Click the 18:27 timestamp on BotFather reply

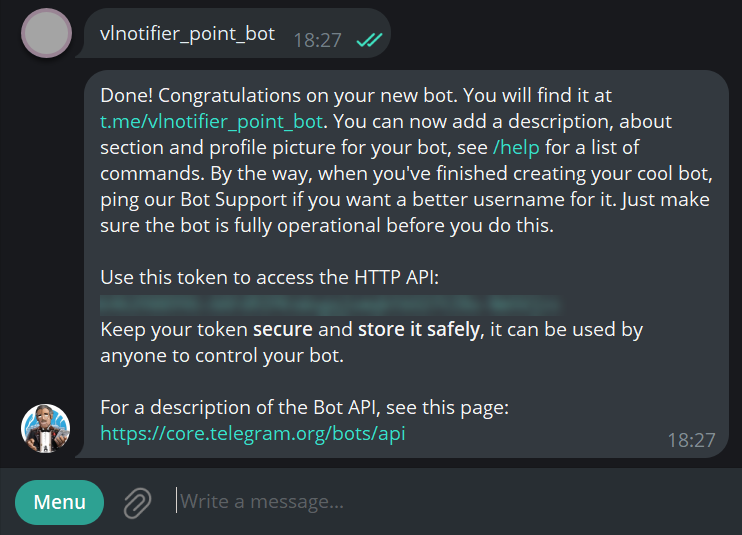(691, 440)
